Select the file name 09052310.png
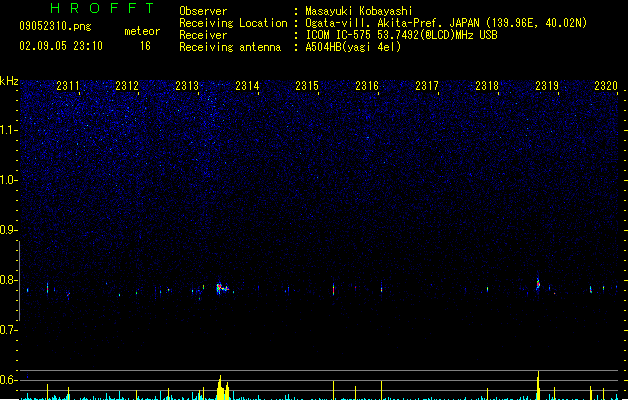 (x=55, y=26)
